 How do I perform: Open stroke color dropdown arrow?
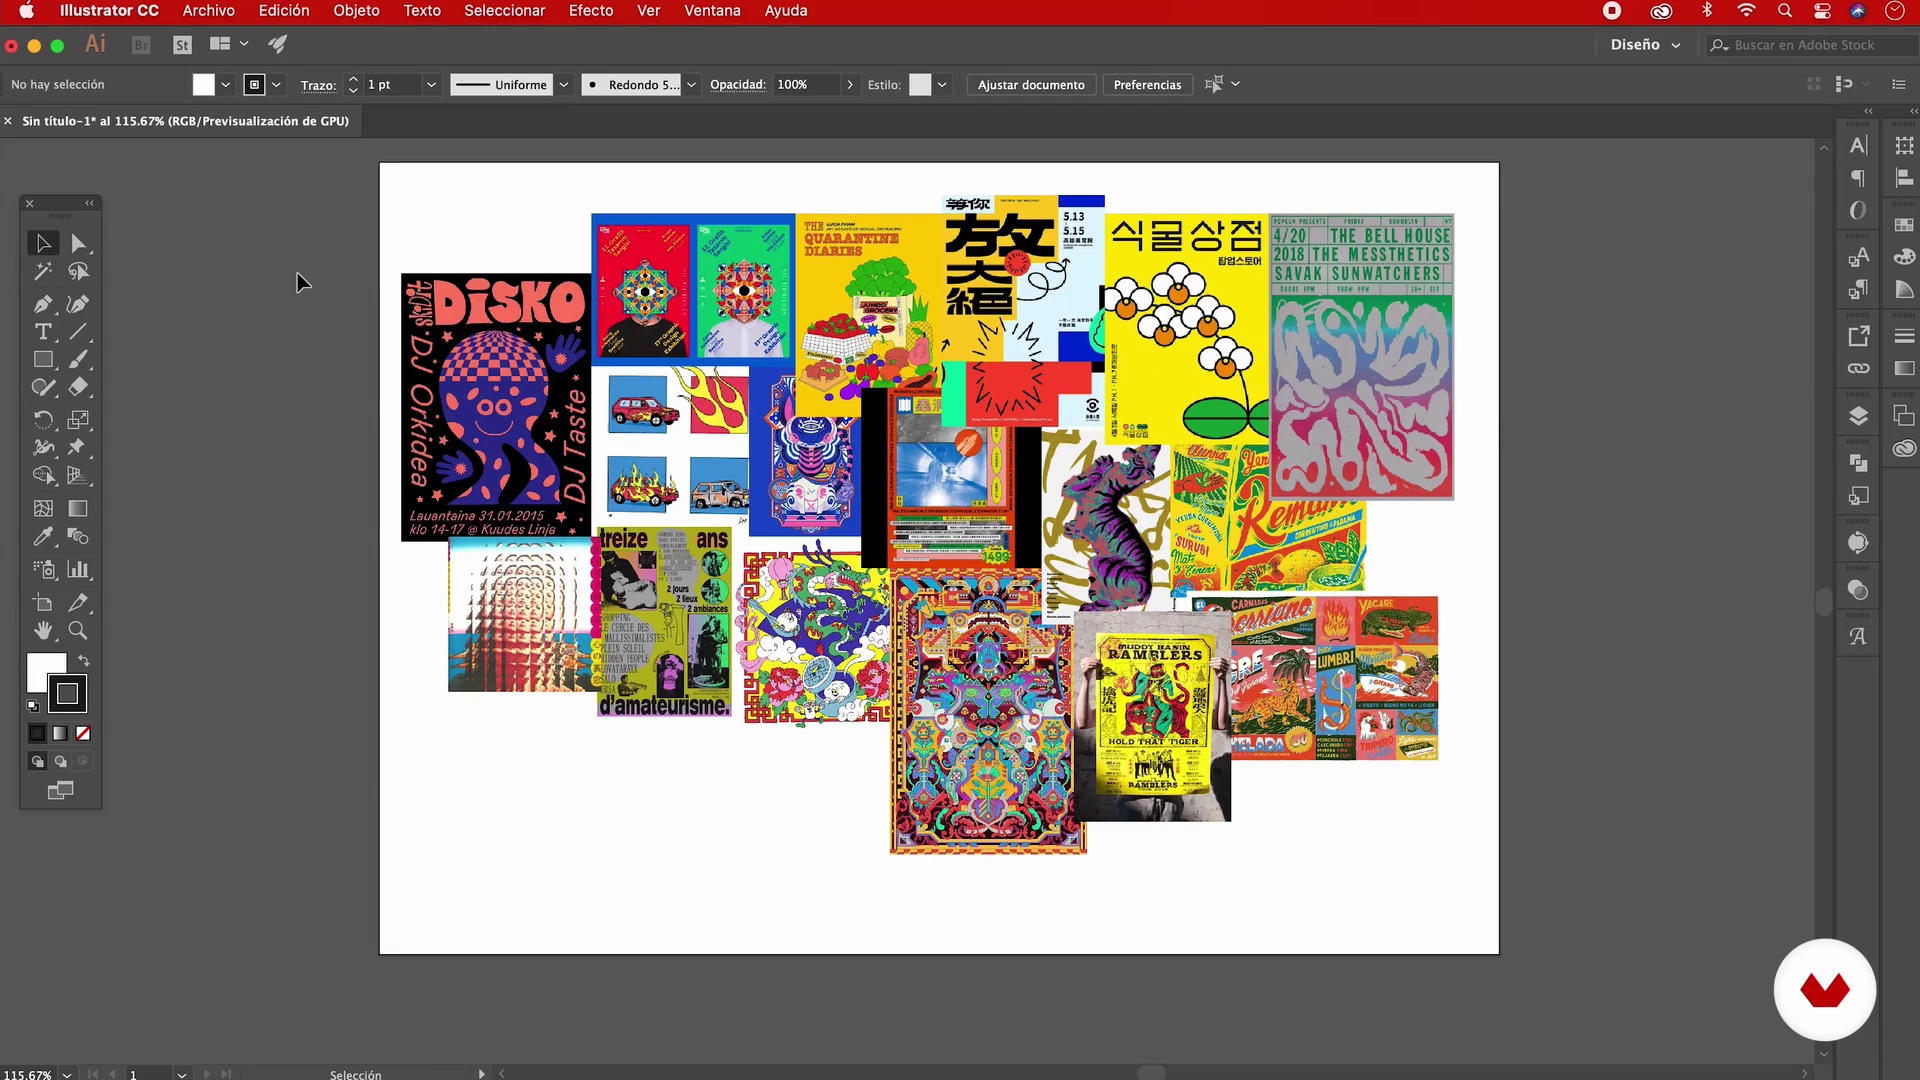277,85
